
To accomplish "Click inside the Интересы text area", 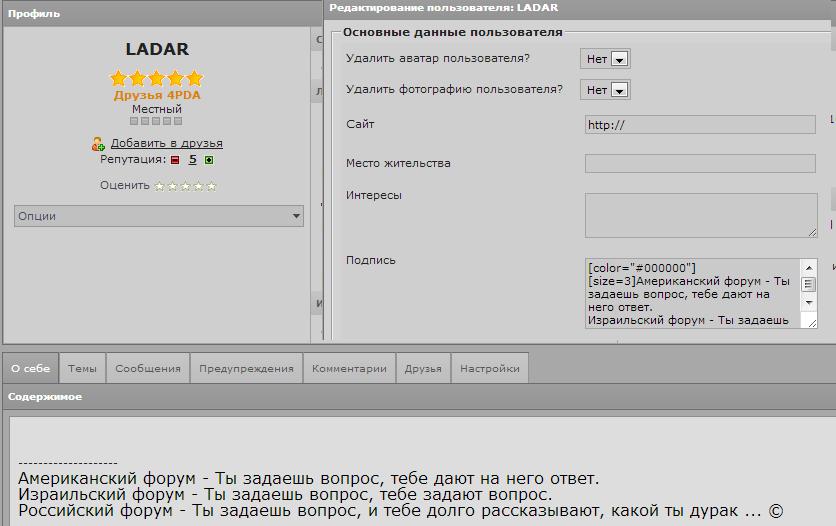I will (700, 215).
